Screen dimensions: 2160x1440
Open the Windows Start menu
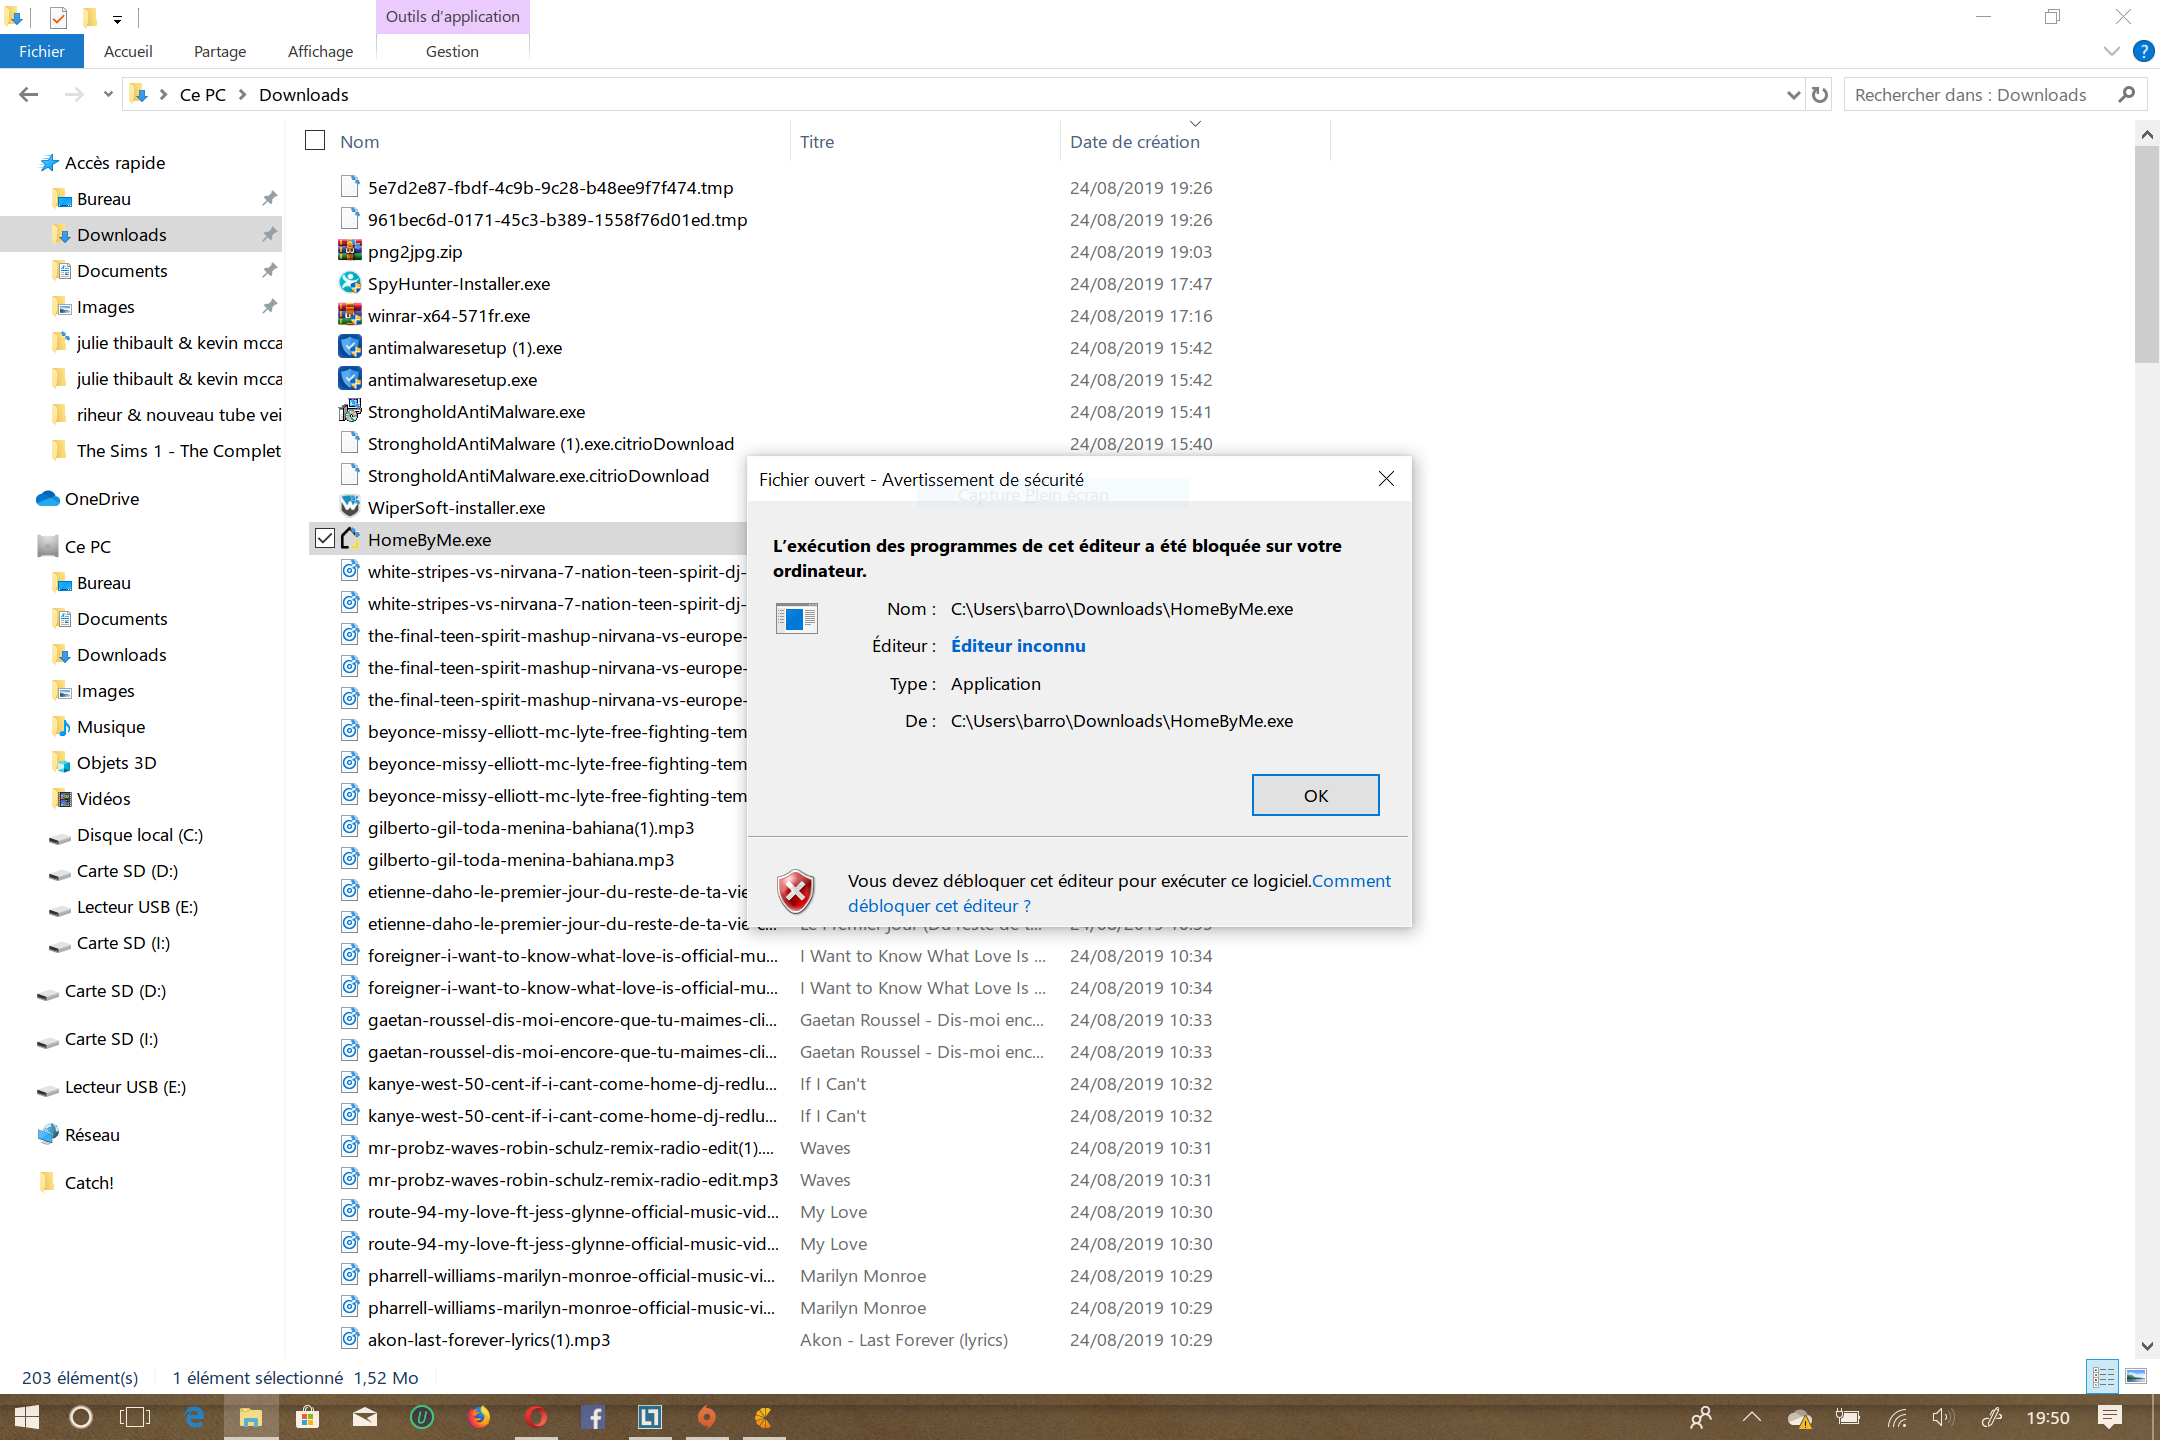[27, 1417]
